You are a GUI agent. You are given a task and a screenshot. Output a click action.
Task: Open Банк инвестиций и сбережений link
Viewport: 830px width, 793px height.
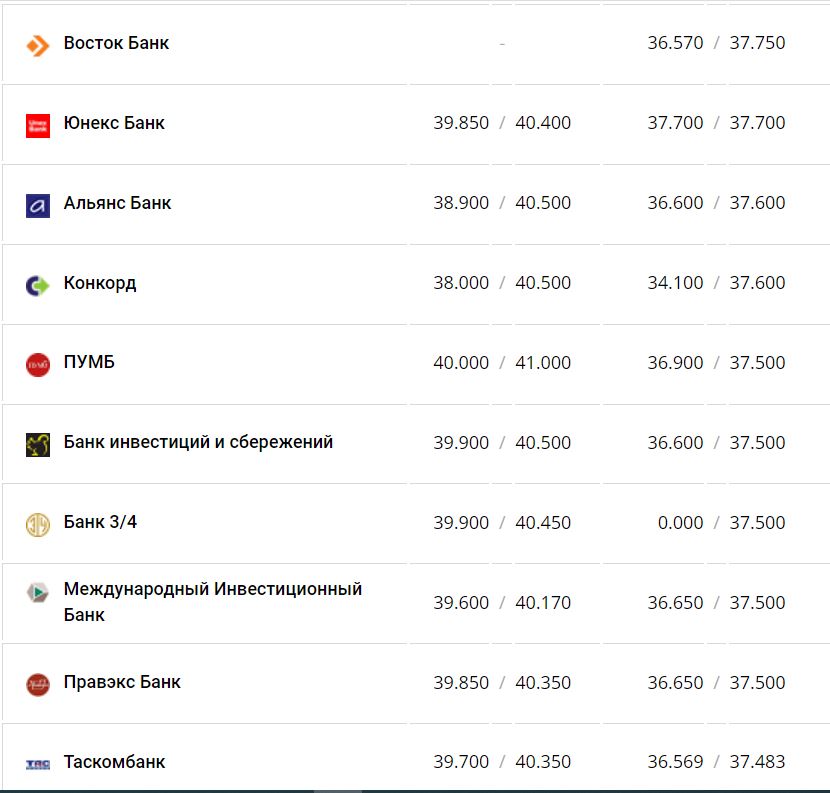pyautogui.click(x=198, y=442)
